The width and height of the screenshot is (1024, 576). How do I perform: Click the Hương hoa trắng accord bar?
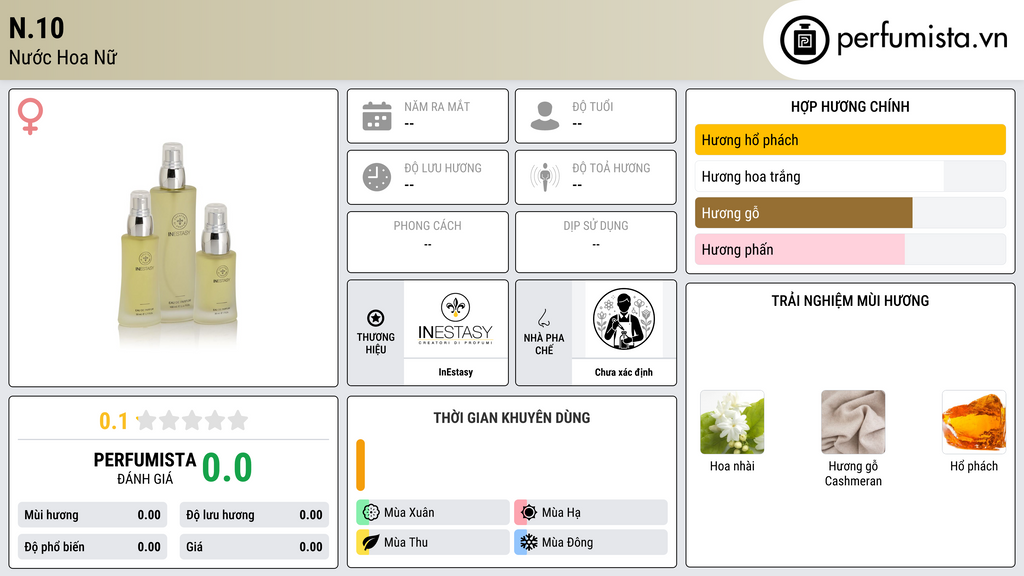pos(850,176)
